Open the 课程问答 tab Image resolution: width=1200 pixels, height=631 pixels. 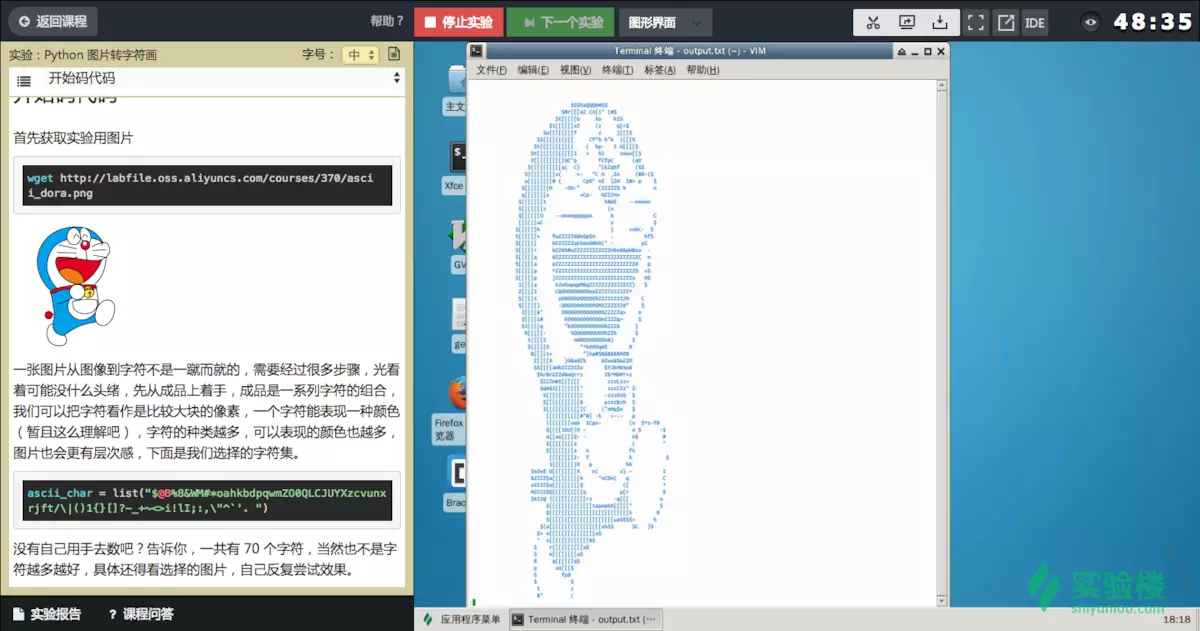coord(140,614)
